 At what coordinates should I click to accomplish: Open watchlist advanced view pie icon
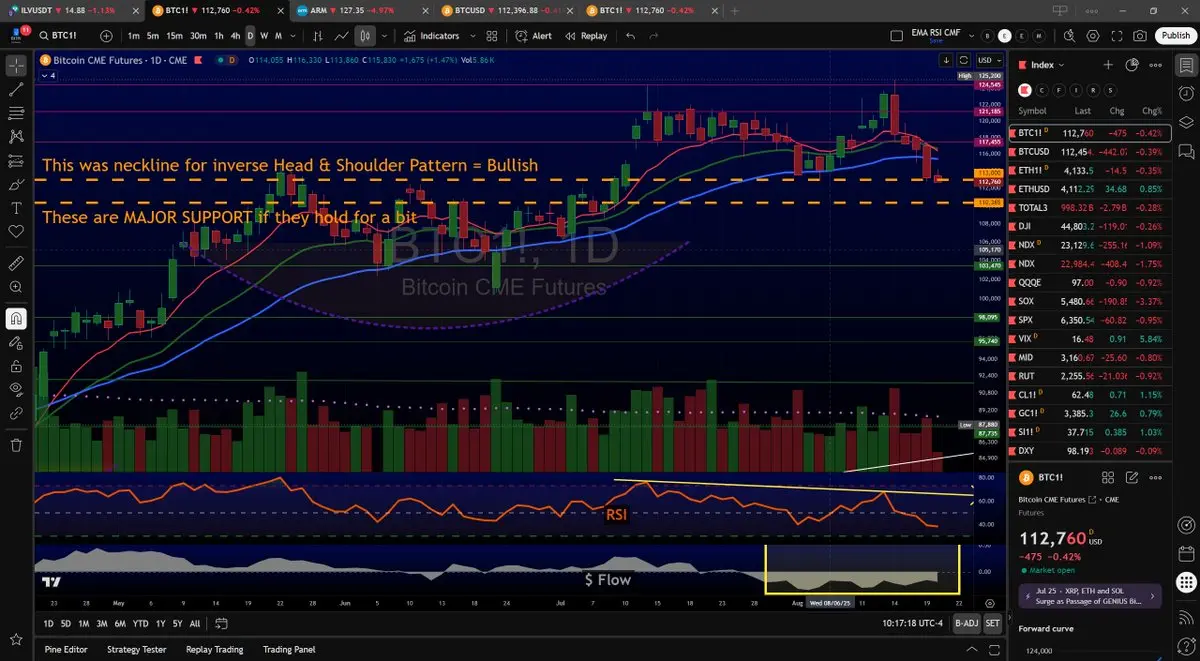[1132, 65]
